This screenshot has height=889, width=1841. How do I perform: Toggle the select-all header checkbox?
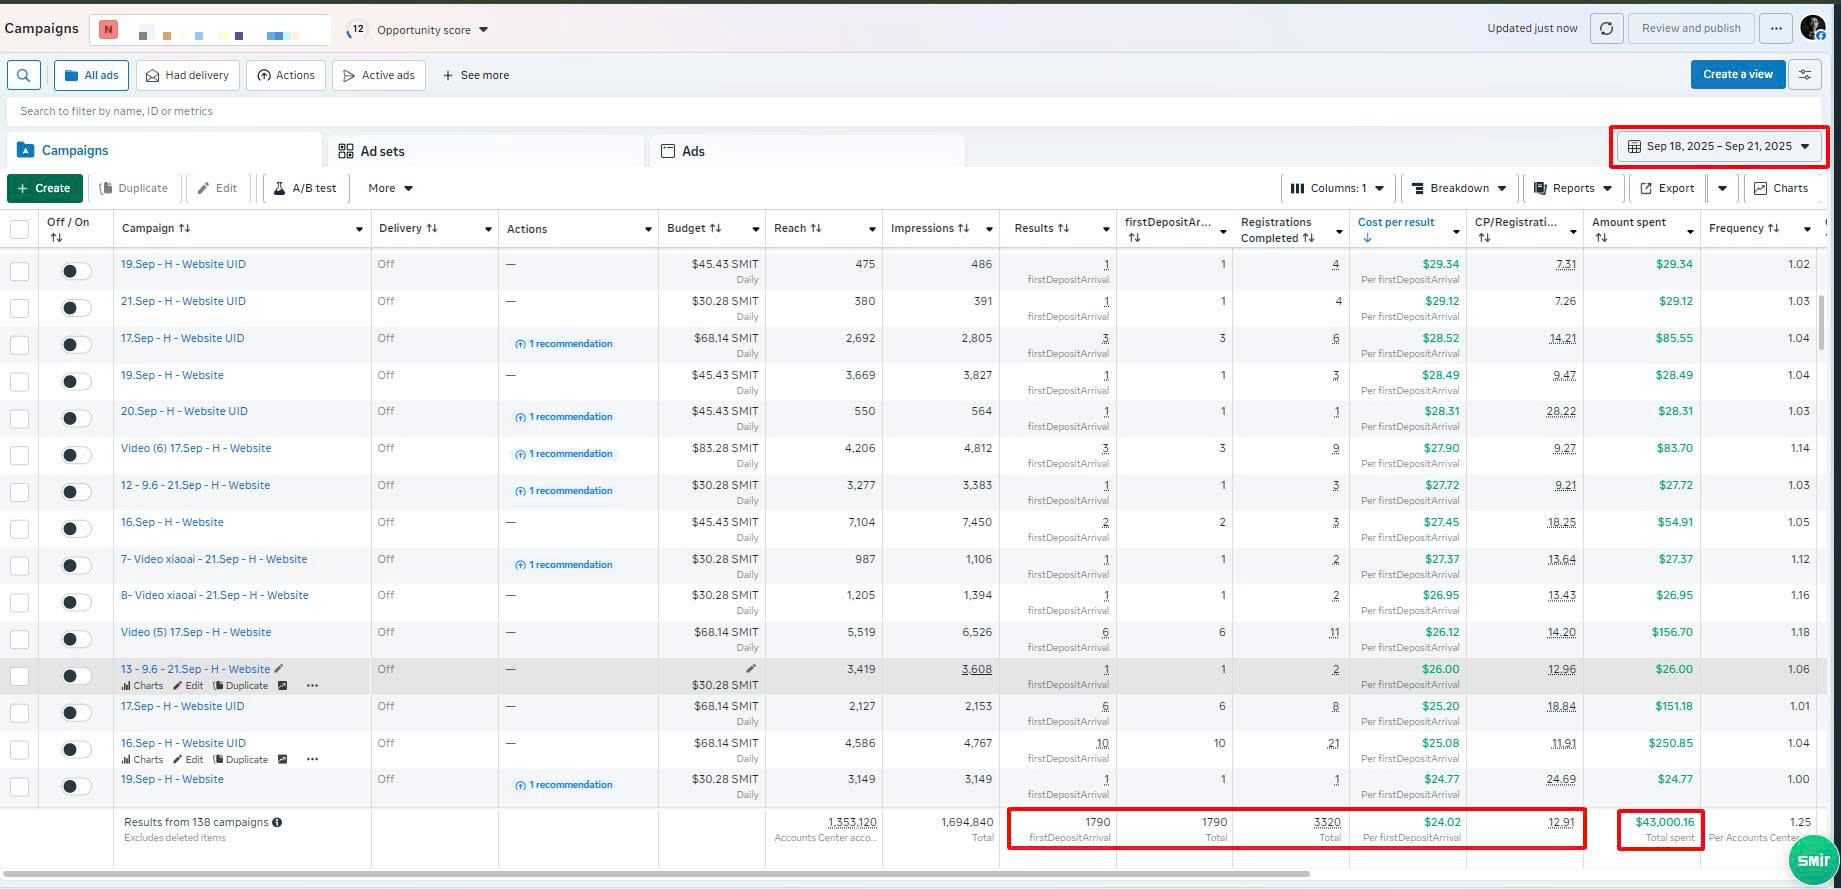point(19,229)
